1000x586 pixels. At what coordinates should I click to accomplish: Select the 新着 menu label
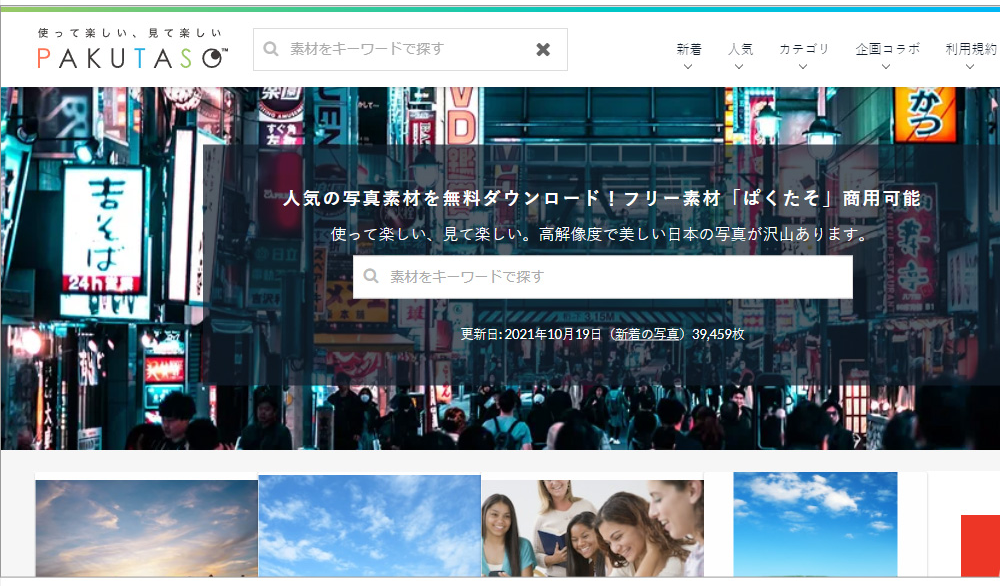[688, 48]
